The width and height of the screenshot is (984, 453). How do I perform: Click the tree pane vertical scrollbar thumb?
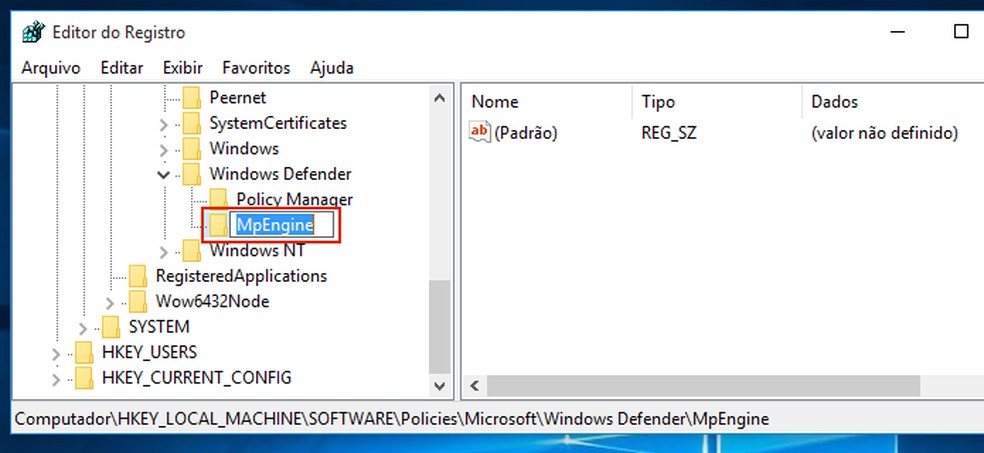click(440, 326)
